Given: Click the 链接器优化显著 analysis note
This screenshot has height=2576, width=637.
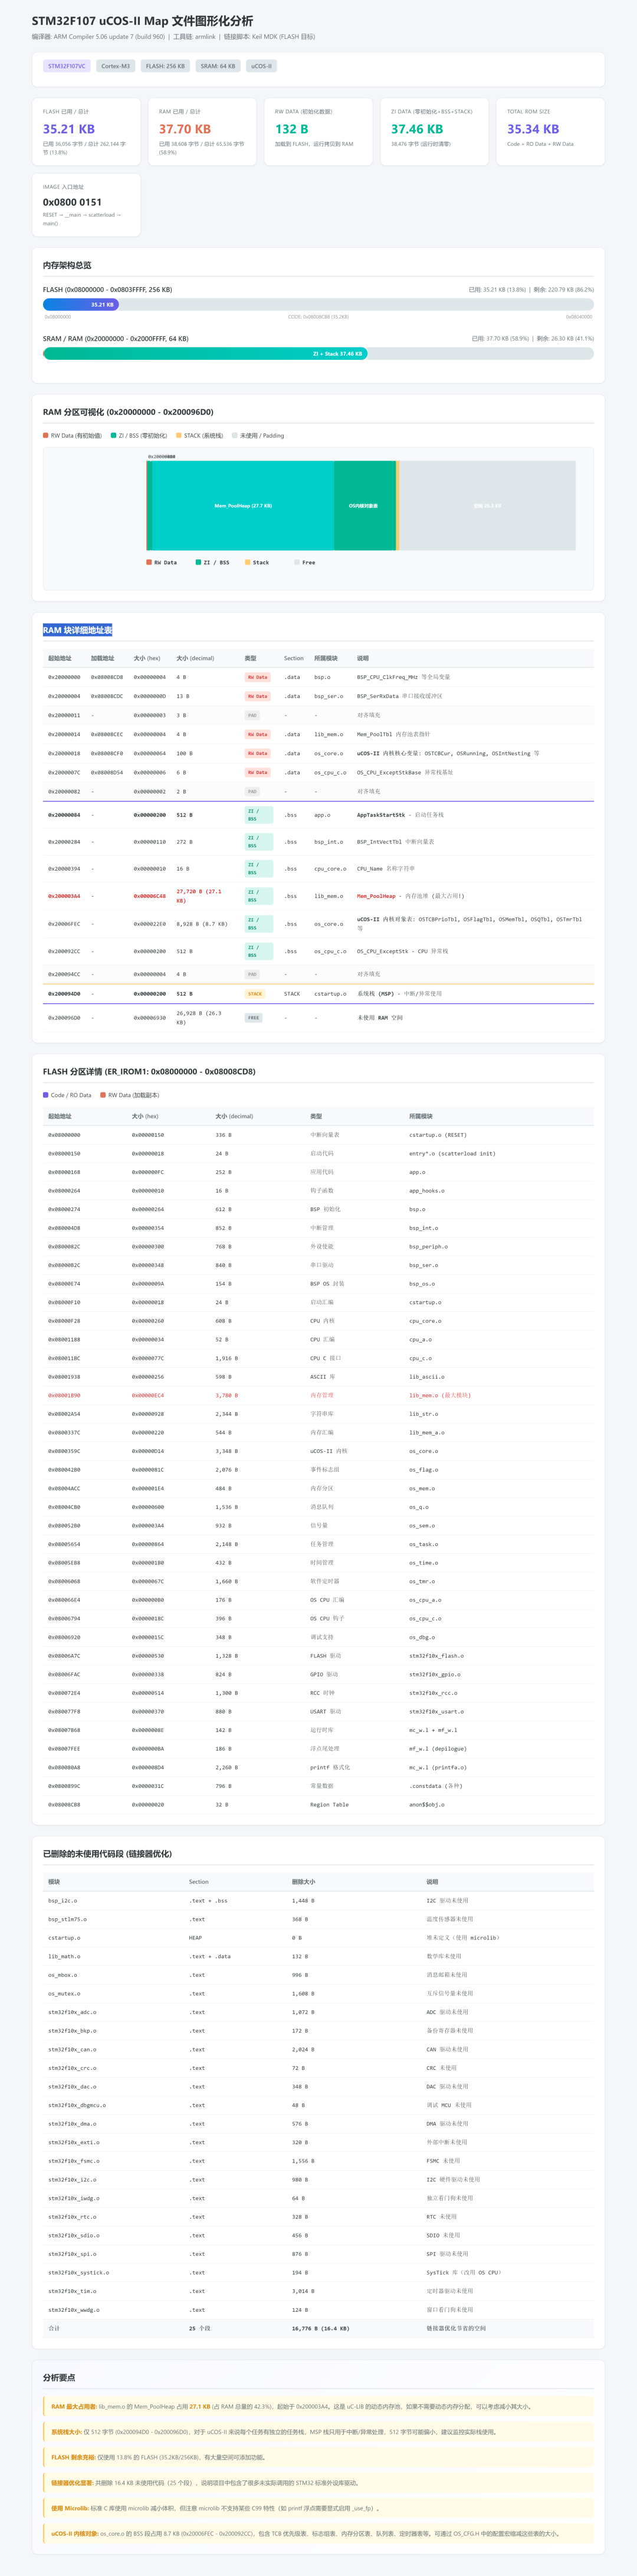Looking at the screenshot, I should (319, 2483).
